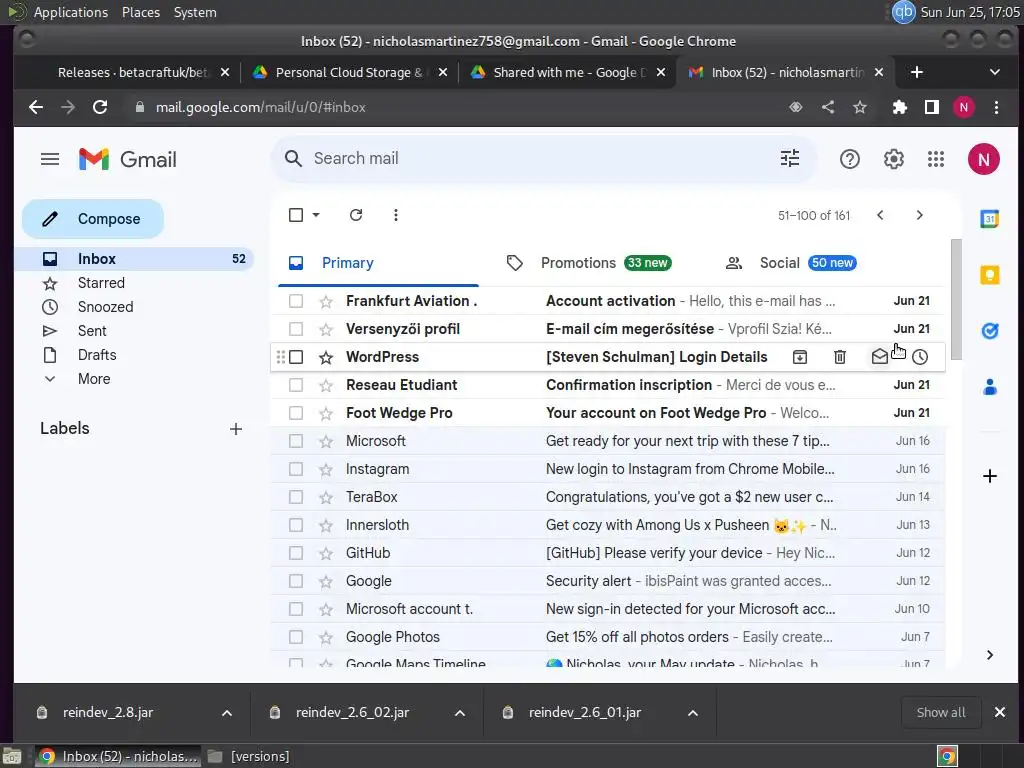Open Google Tasks side panel icon

click(990, 331)
